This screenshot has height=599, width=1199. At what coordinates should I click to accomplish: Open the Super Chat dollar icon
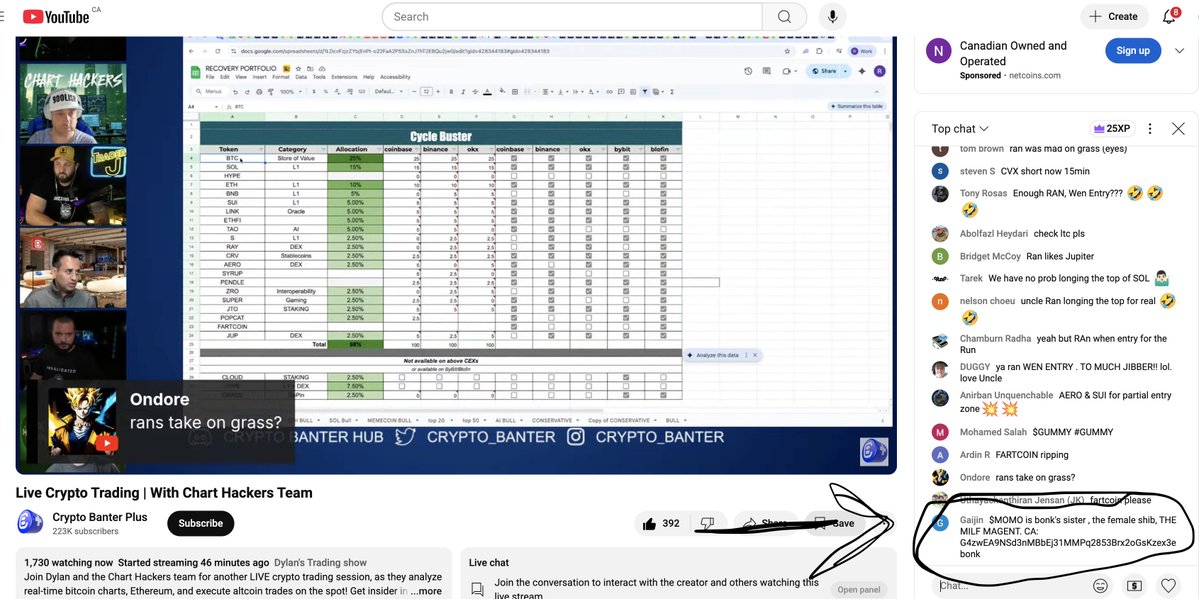tap(1134, 585)
